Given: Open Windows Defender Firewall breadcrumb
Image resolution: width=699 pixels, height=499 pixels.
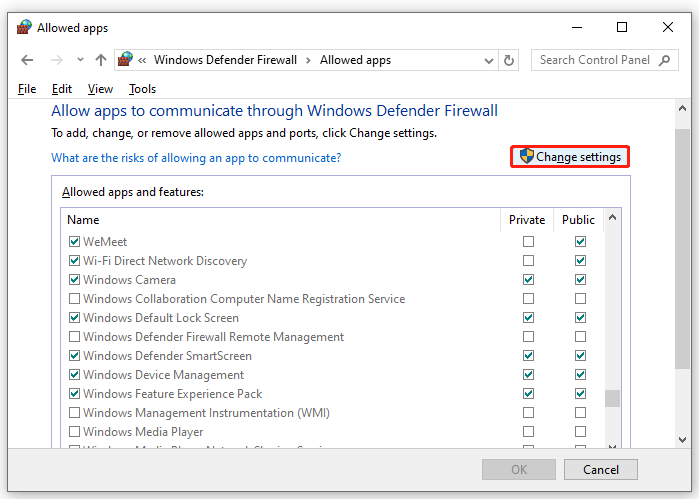Looking at the screenshot, I should pyautogui.click(x=225, y=60).
